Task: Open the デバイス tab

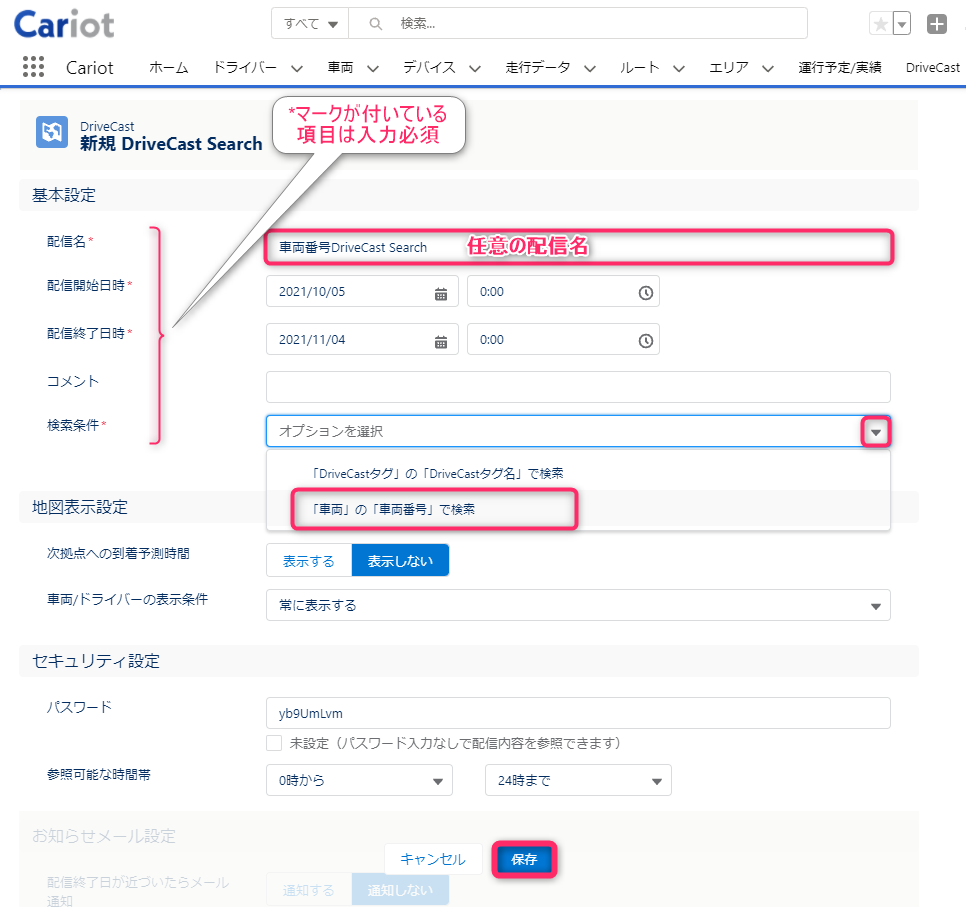Action: (x=429, y=67)
